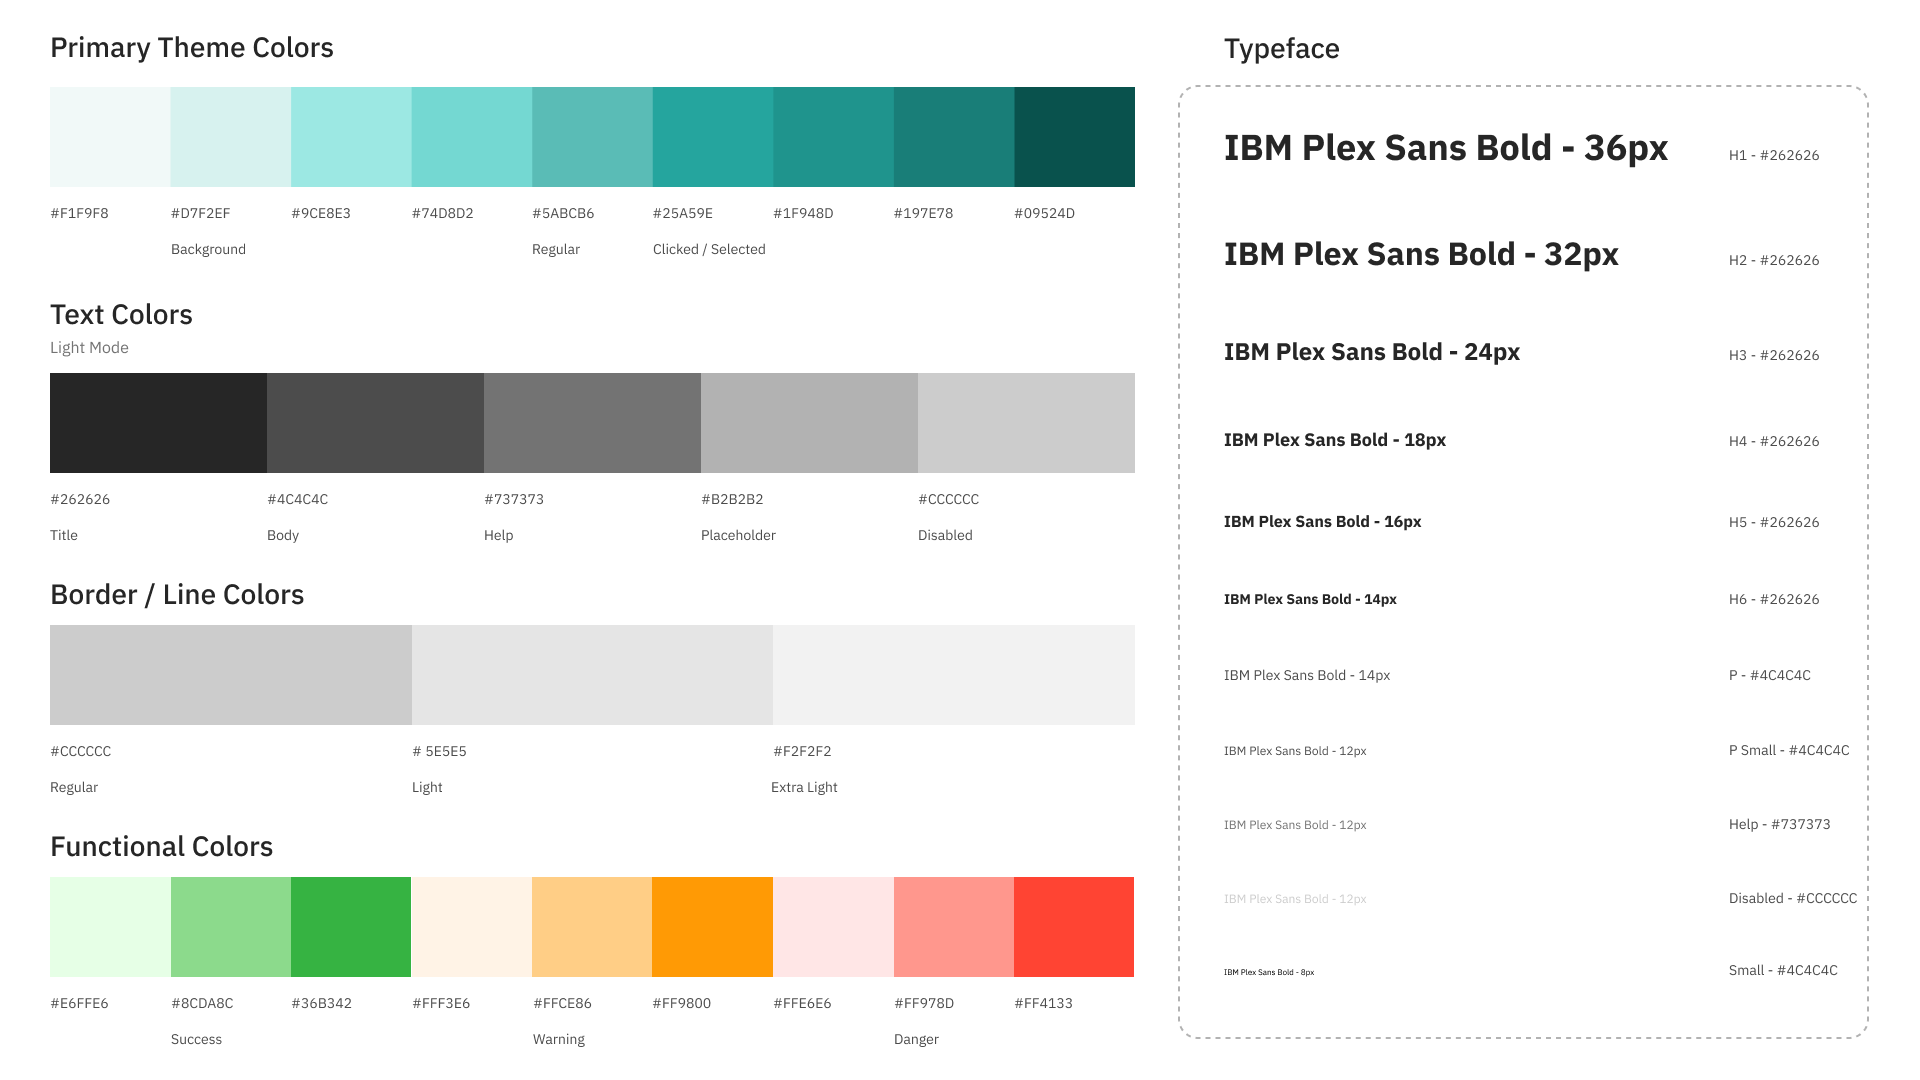Select the 'Clicked / Selected' caption
This screenshot has width=1920, height=1080.
pos(709,249)
